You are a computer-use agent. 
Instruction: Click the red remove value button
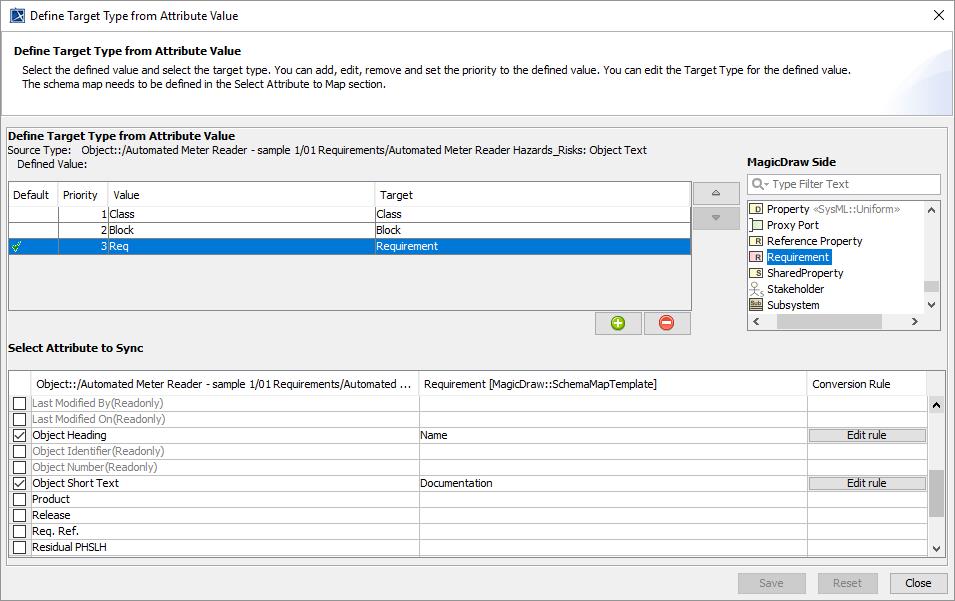(x=667, y=323)
